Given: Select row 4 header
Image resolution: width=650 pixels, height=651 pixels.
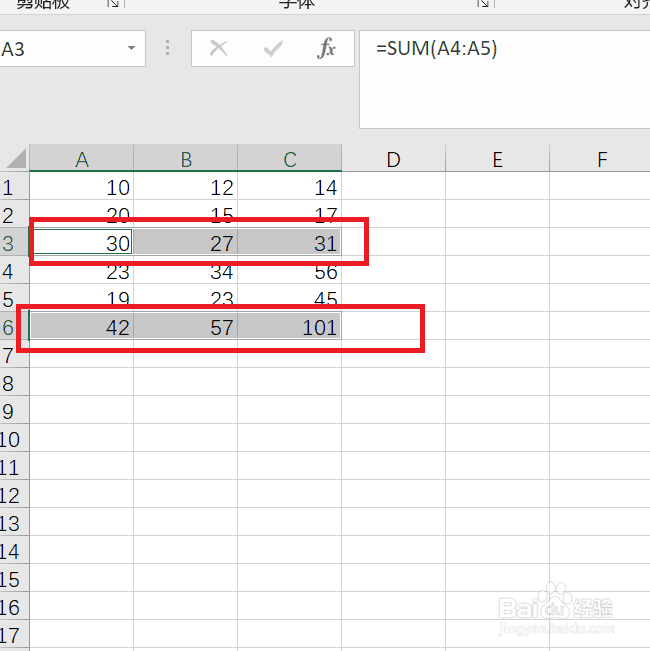Looking at the screenshot, I should [14, 270].
